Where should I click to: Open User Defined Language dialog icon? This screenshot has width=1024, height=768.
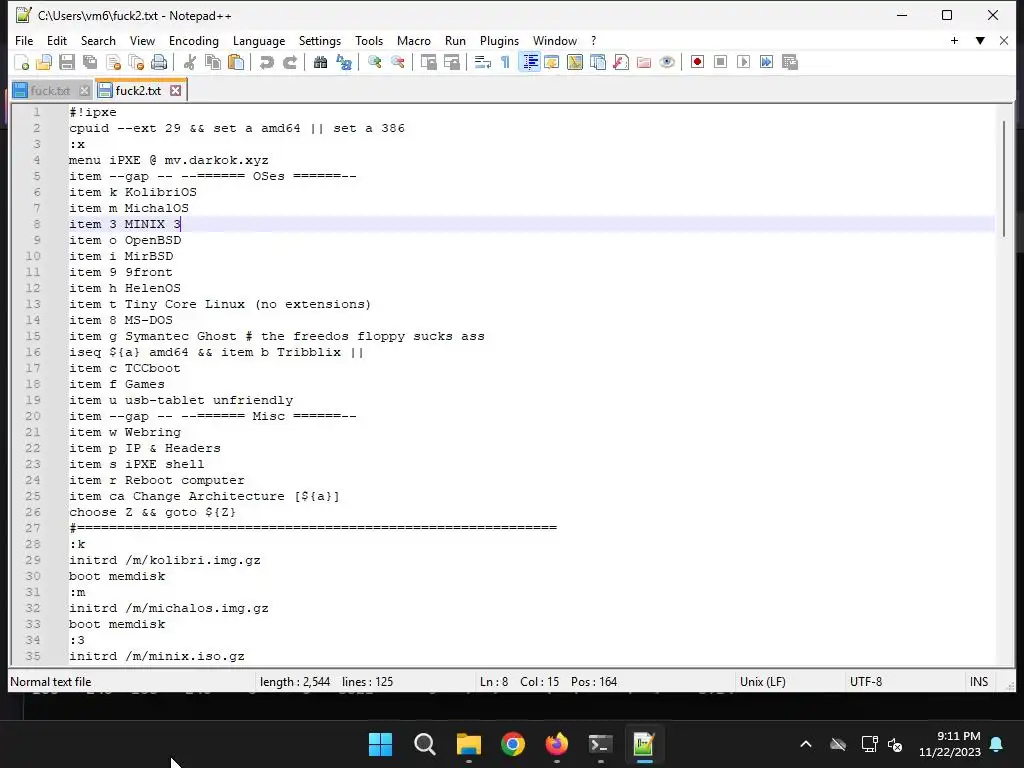(x=552, y=62)
